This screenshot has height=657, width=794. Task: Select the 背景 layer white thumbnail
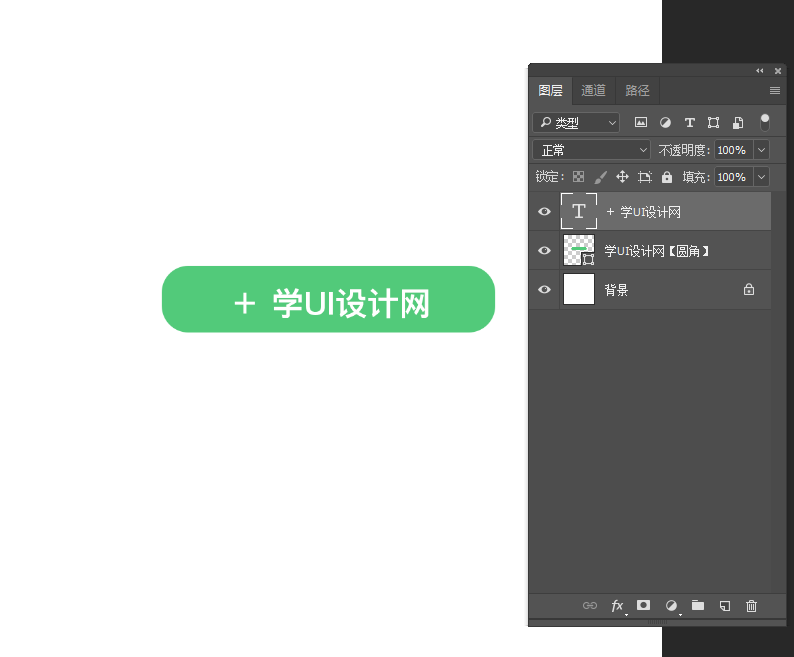[x=579, y=289]
